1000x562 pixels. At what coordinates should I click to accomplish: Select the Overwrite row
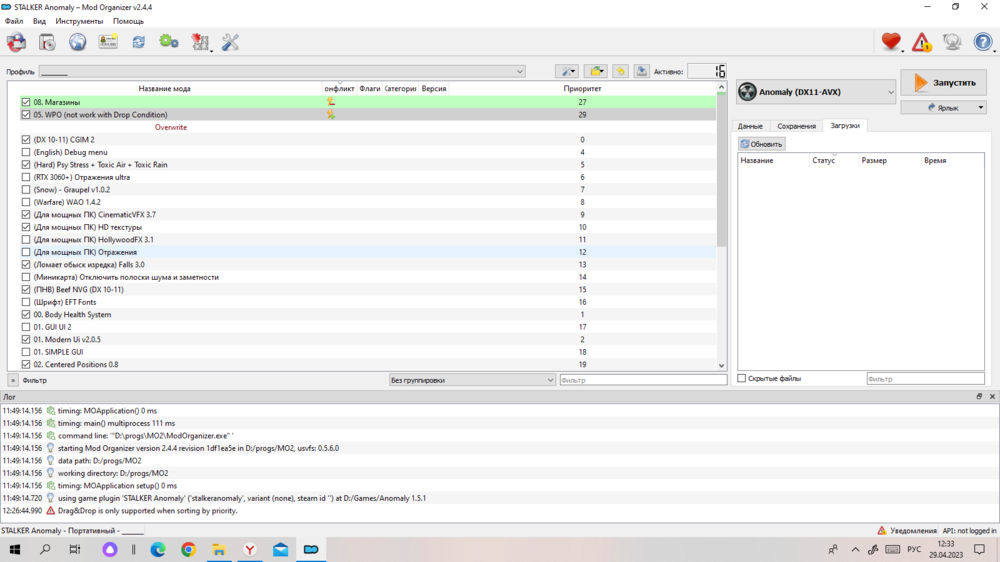(x=362, y=128)
